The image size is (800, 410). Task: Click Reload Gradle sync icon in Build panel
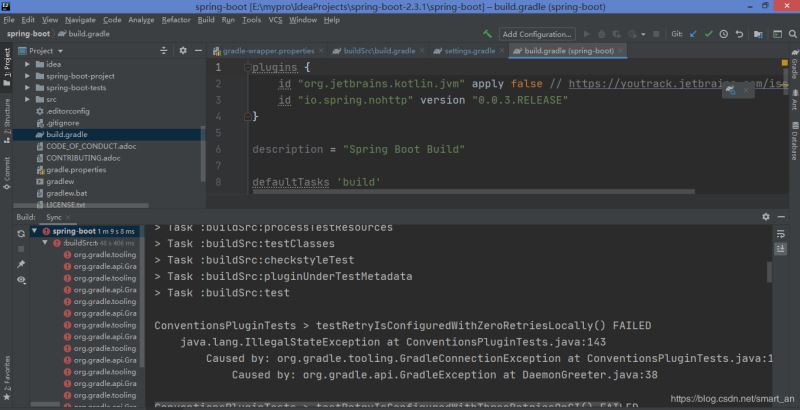pyautogui.click(x=21, y=232)
